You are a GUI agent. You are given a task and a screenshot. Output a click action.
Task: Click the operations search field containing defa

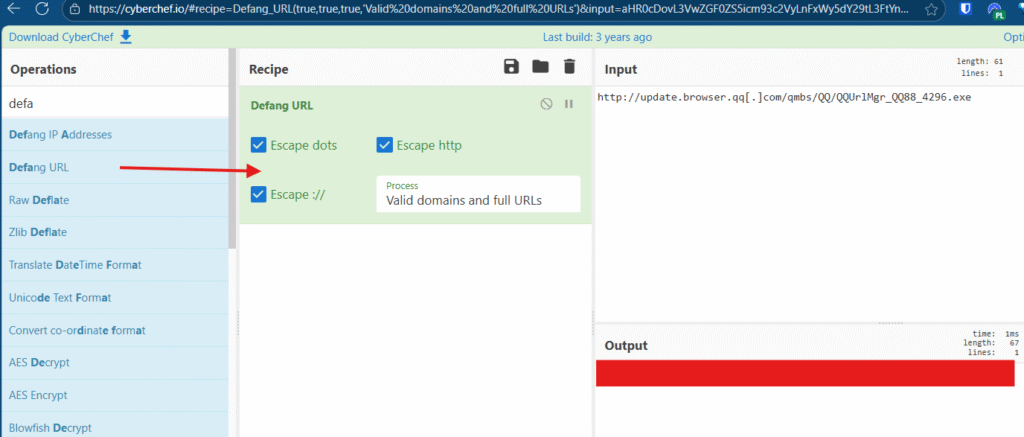[x=114, y=103]
